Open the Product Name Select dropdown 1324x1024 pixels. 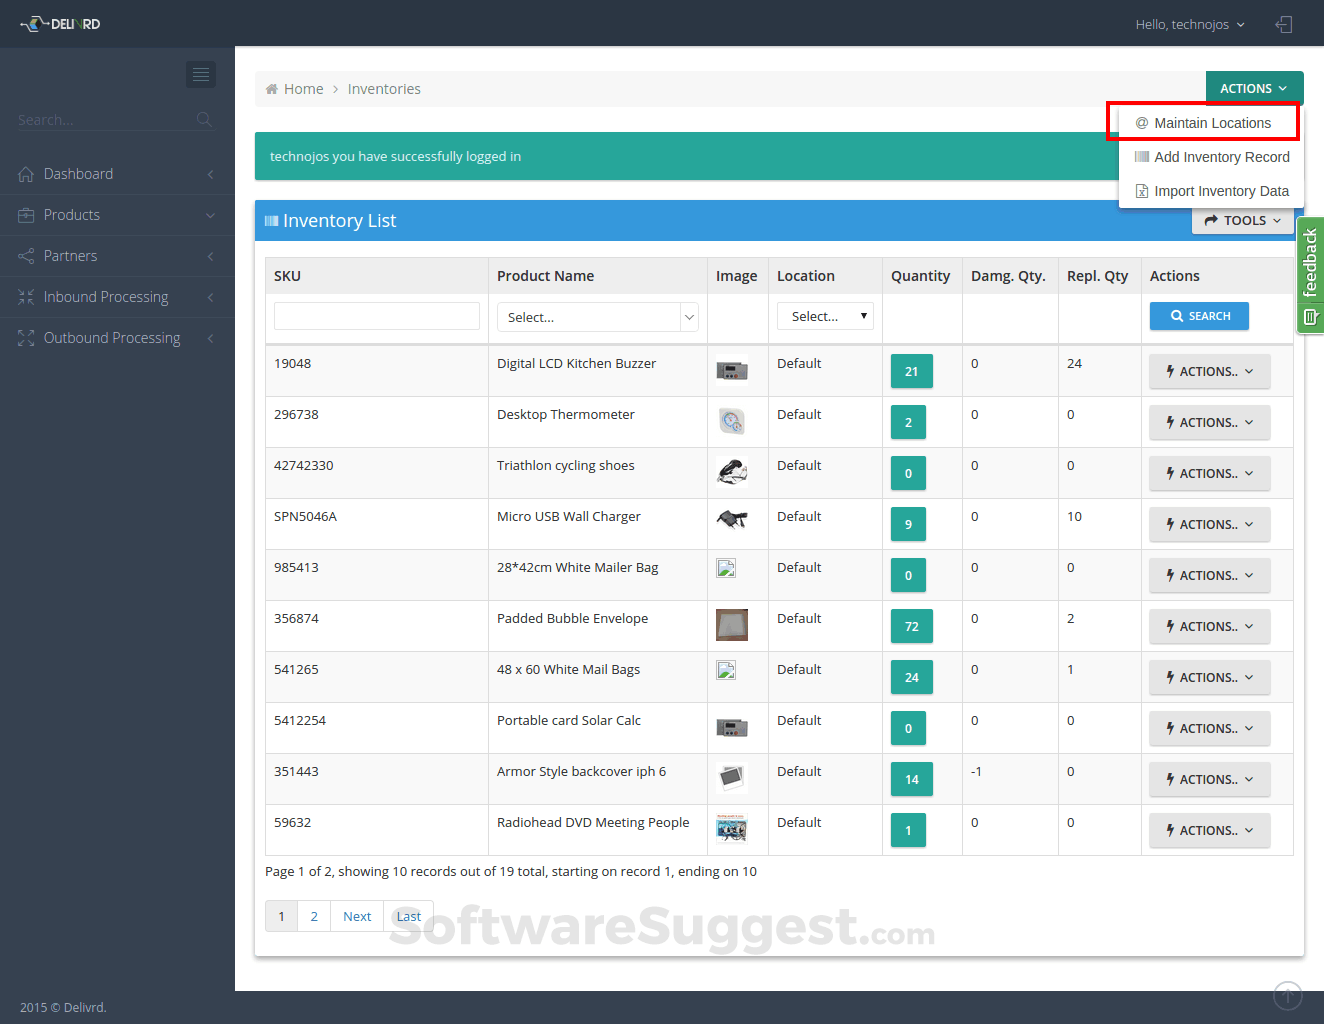[x=597, y=317]
